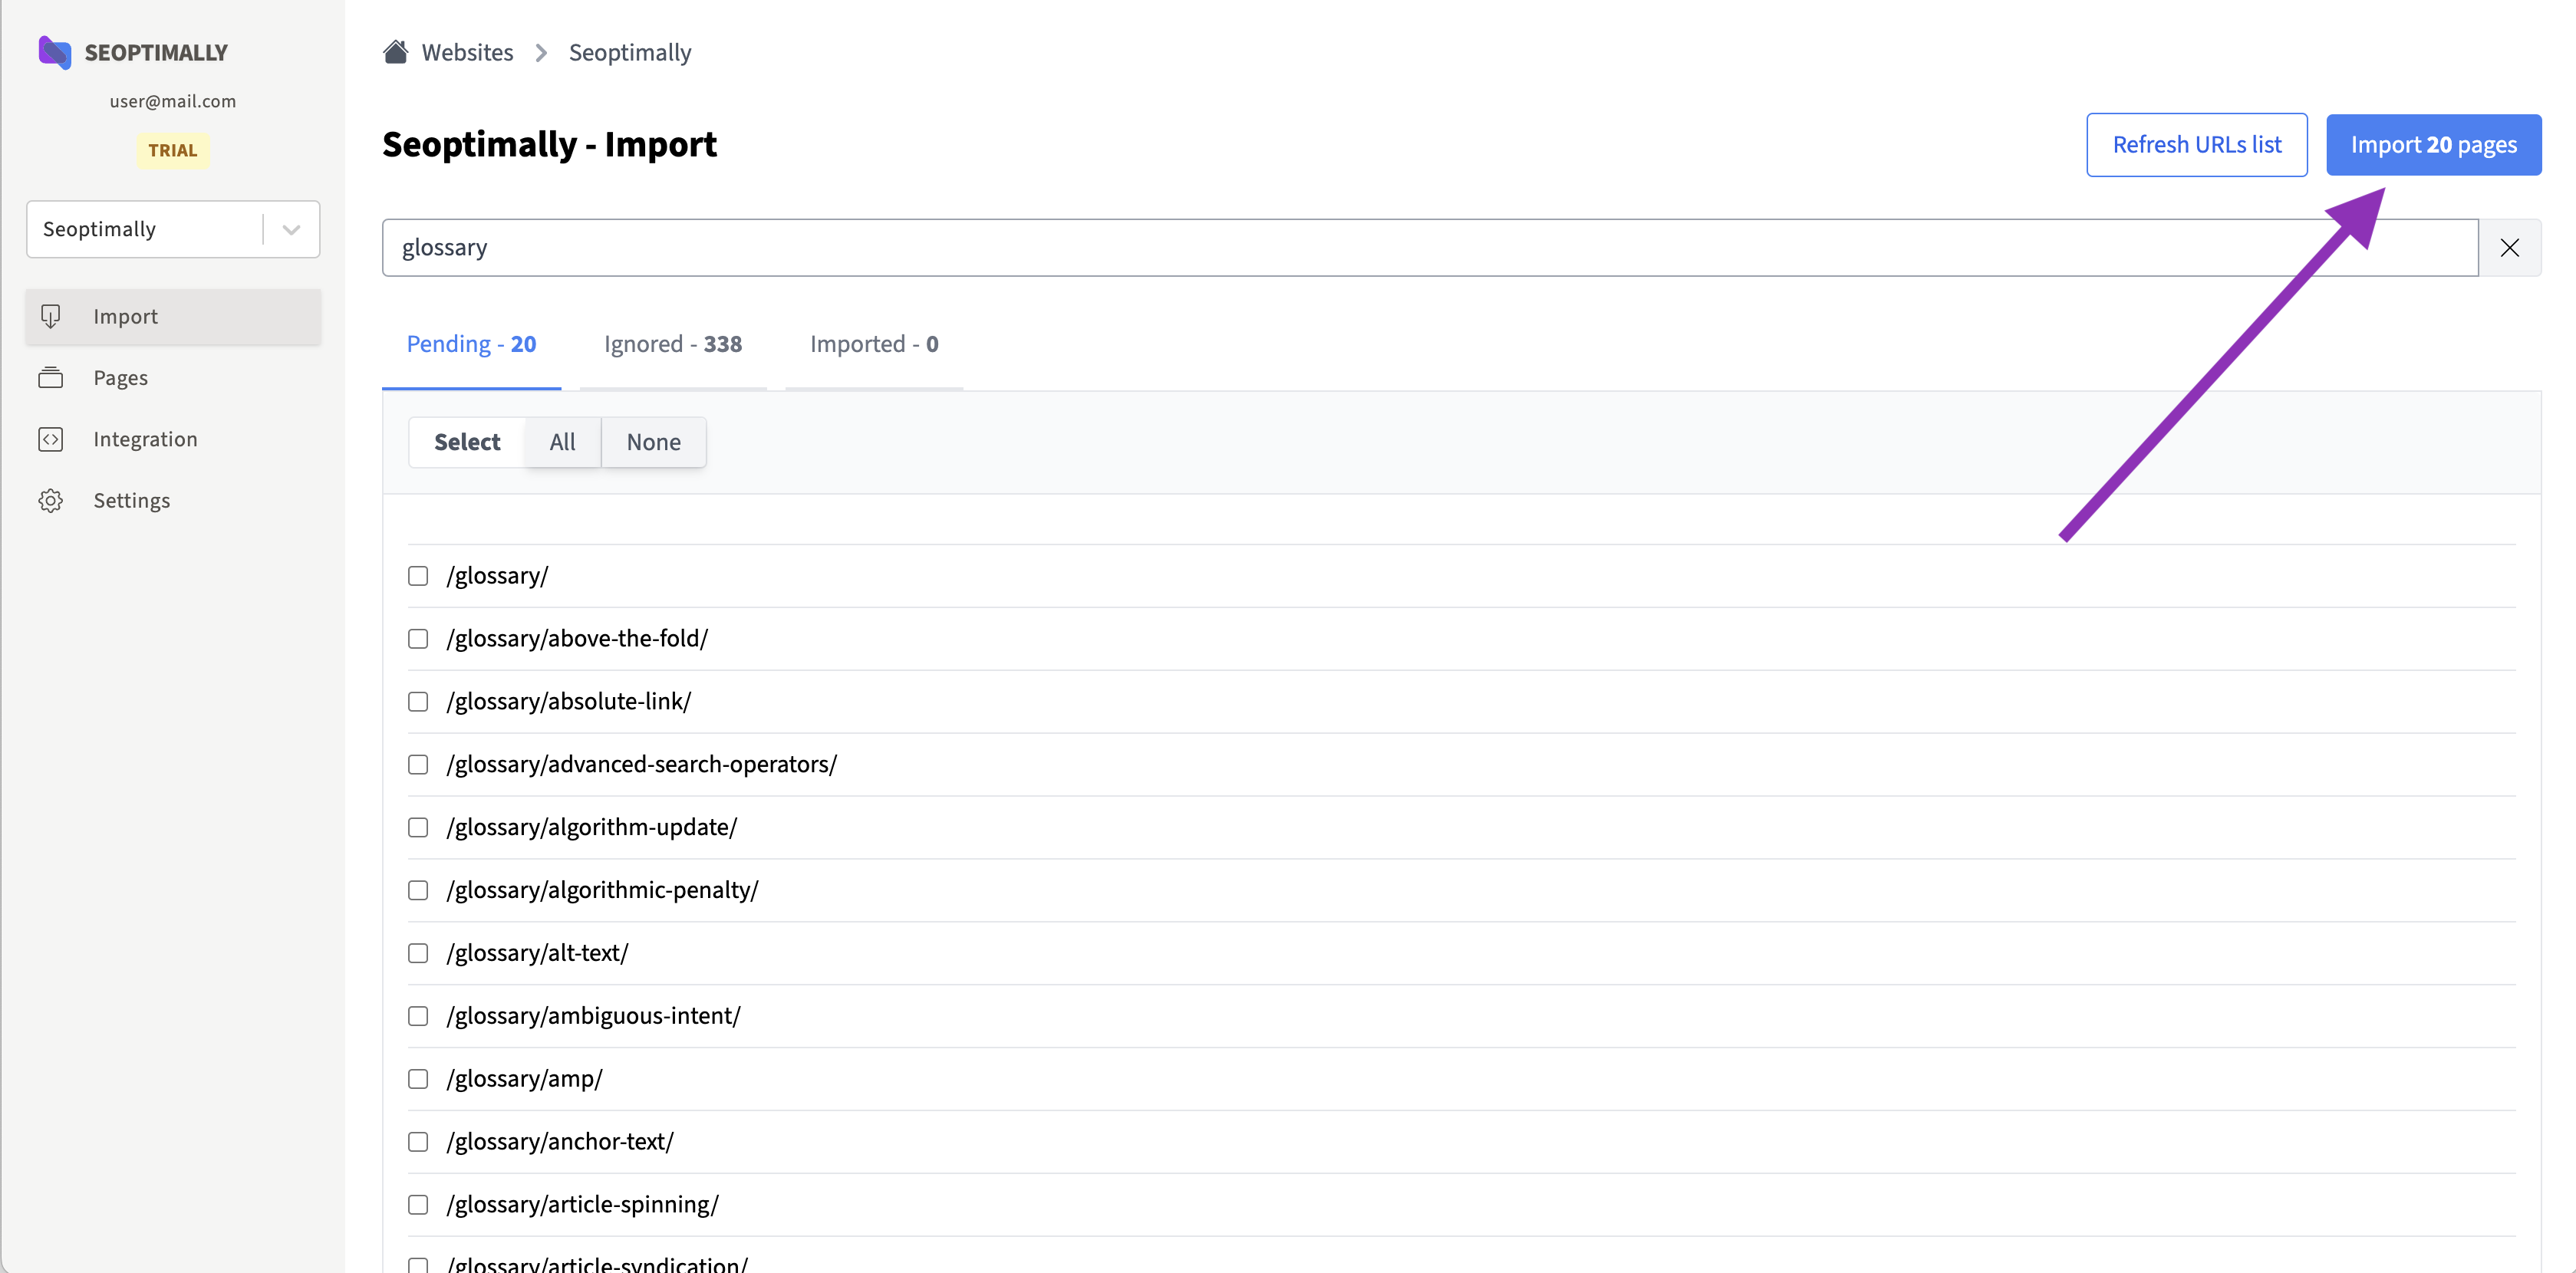Tick /glossary/alt-text/ checkbox

418,953
